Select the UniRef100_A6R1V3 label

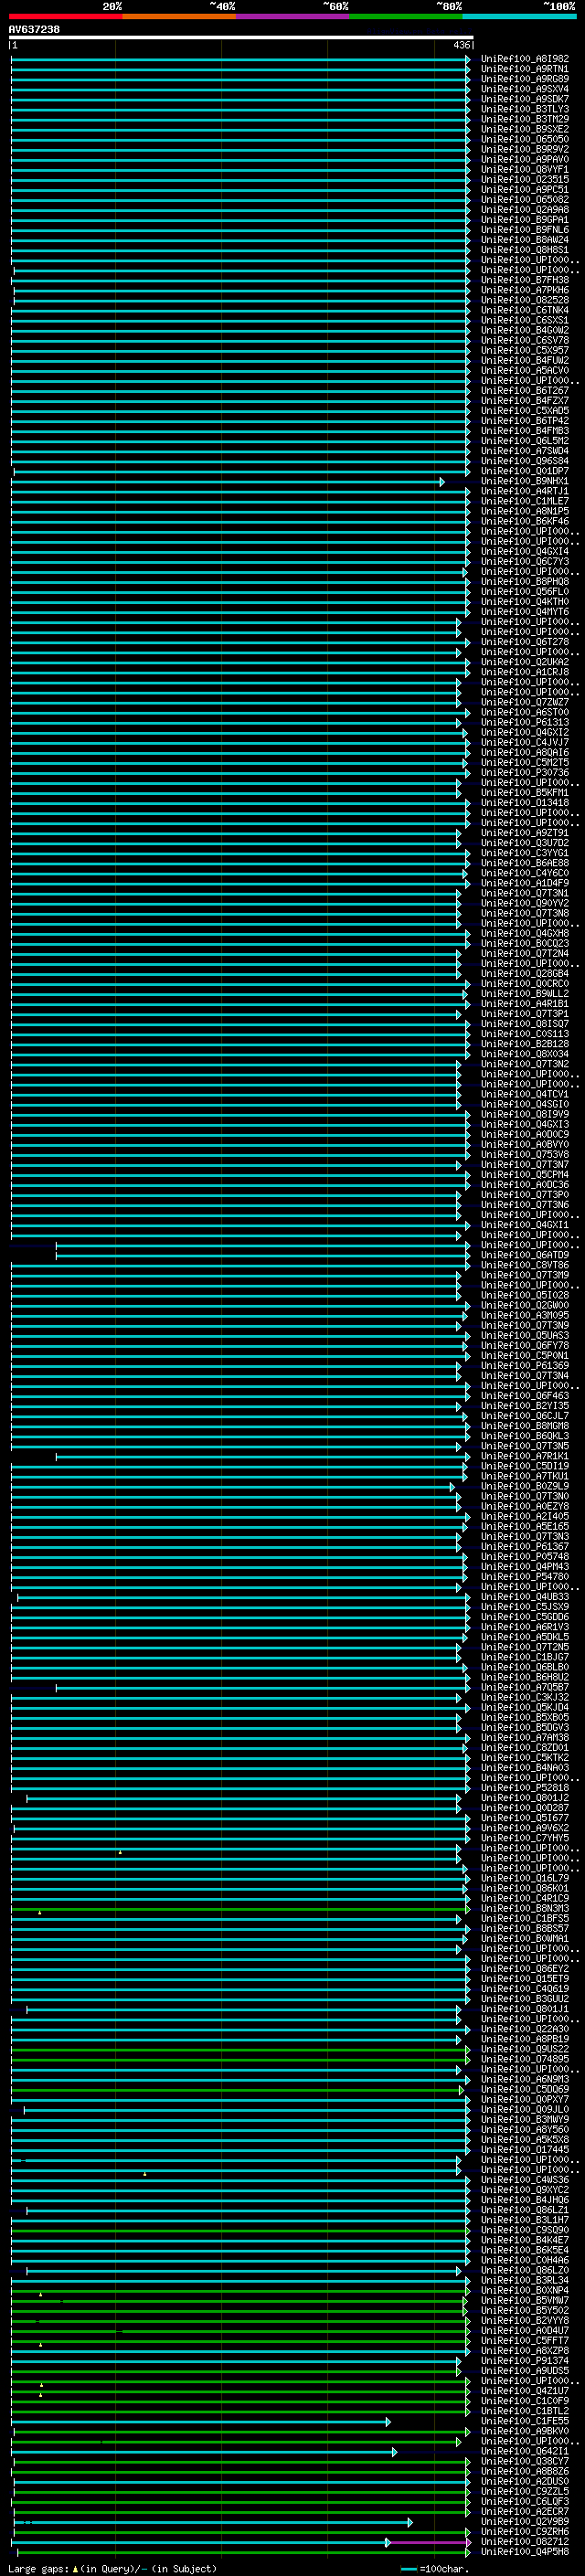[525, 1627]
